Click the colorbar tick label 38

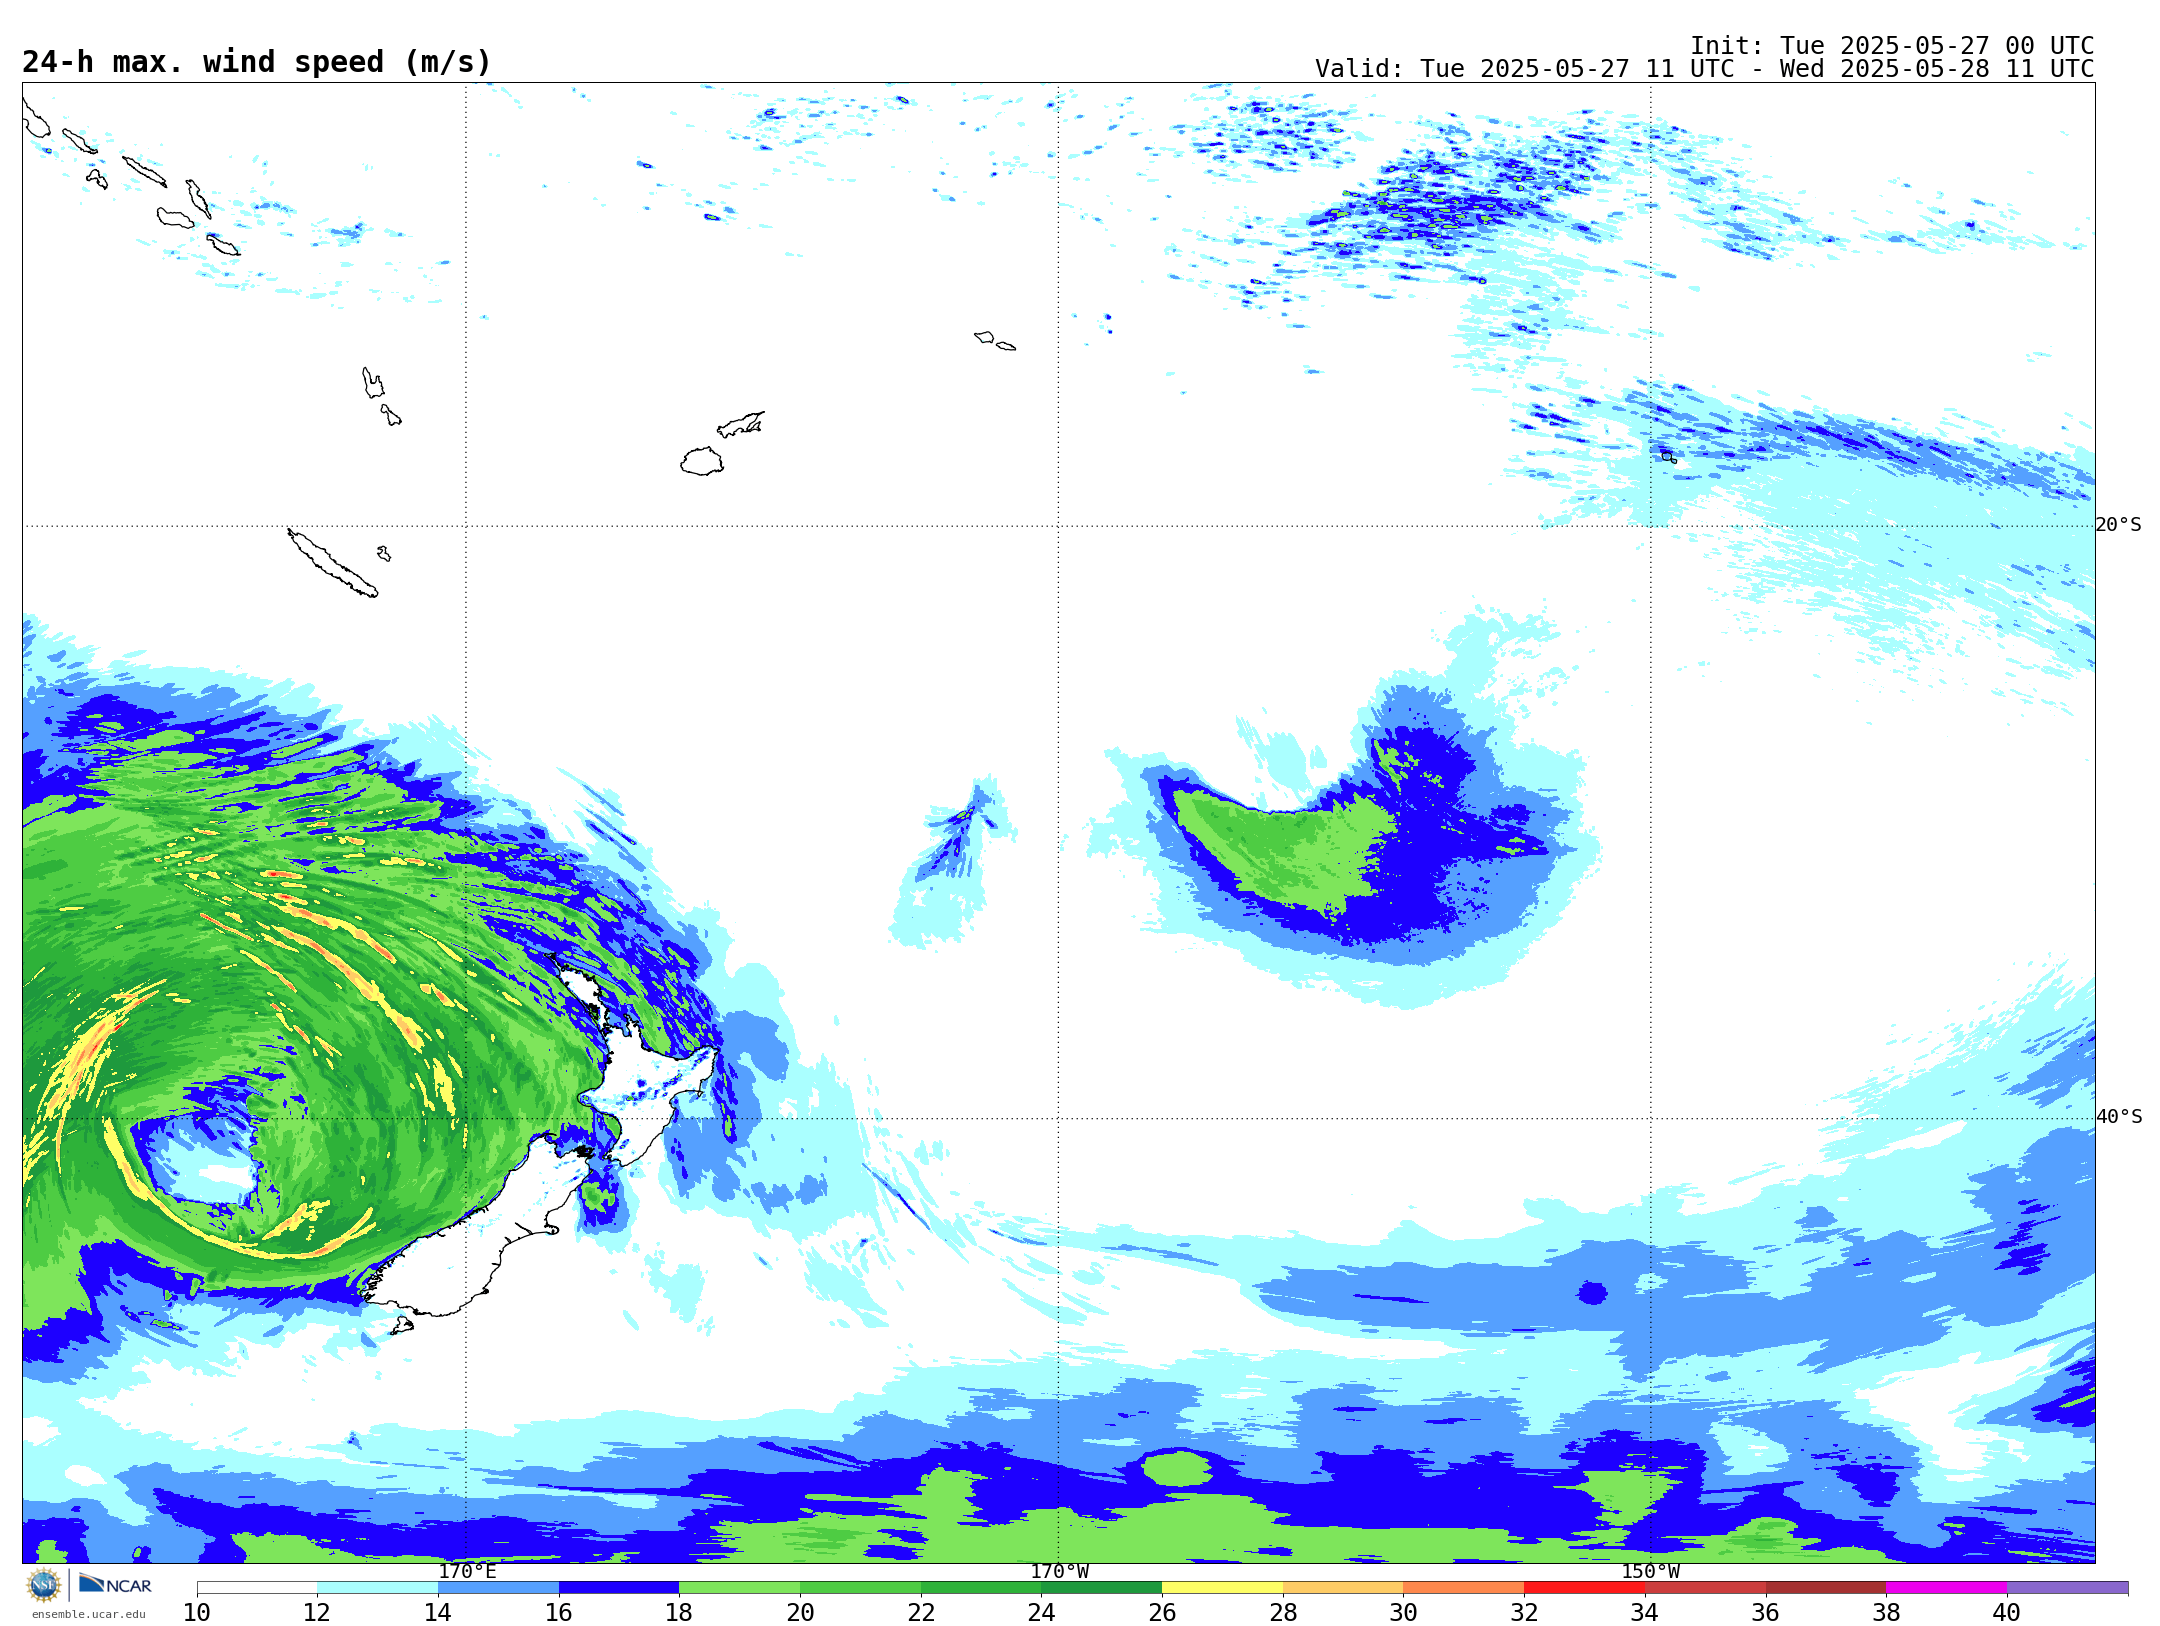pos(1886,1612)
